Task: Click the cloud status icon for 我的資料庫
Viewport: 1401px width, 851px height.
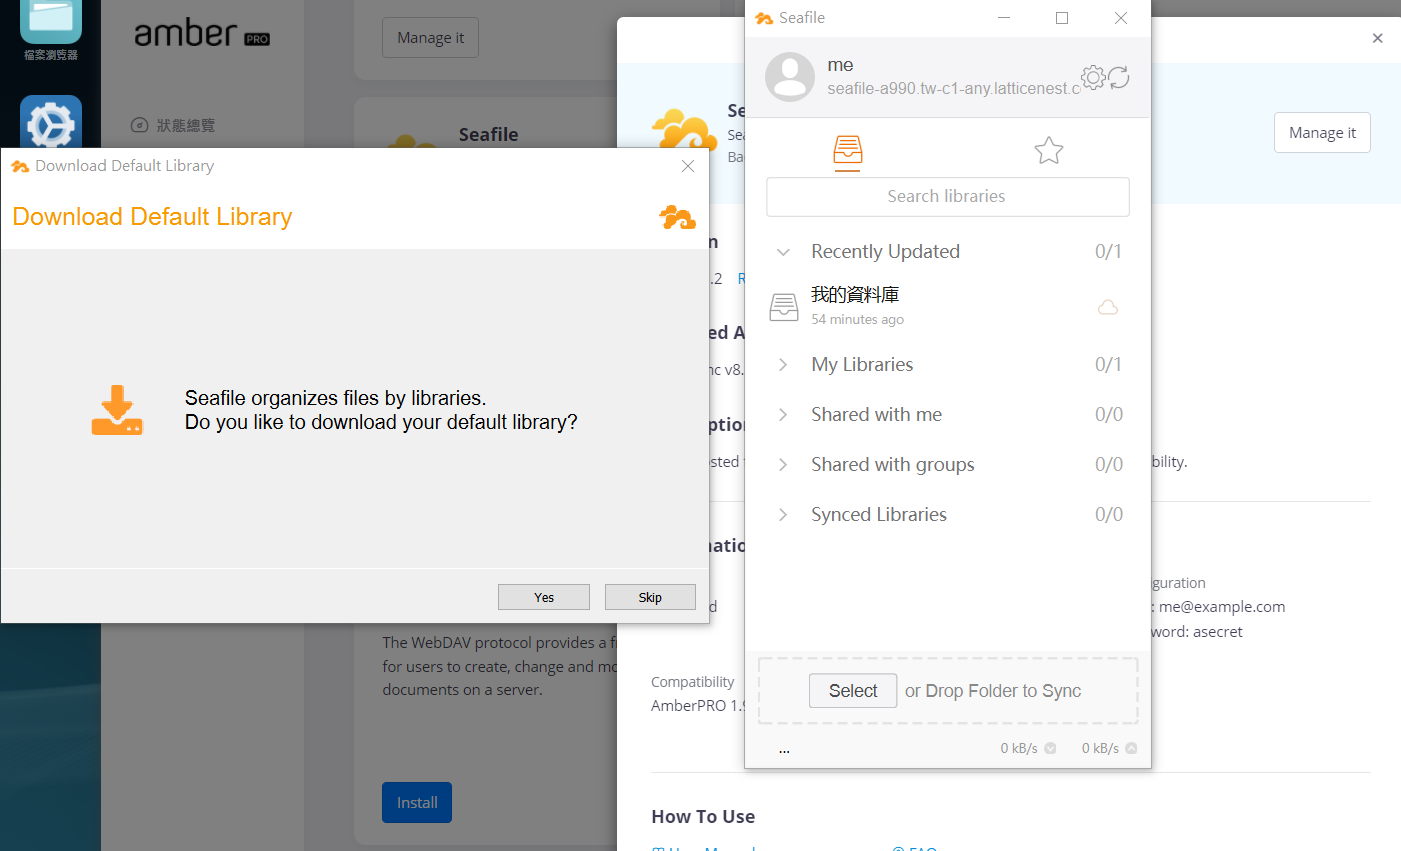Action: [x=1108, y=307]
